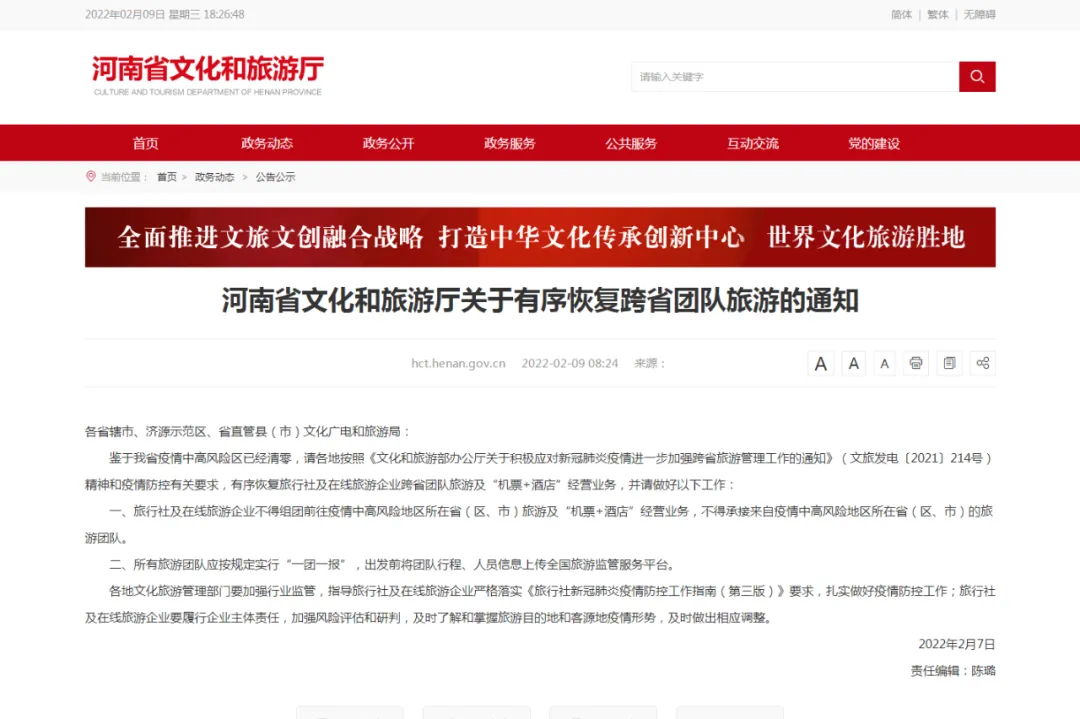The image size is (1080, 719).
Task: Switch to 简体 language link
Action: (901, 14)
